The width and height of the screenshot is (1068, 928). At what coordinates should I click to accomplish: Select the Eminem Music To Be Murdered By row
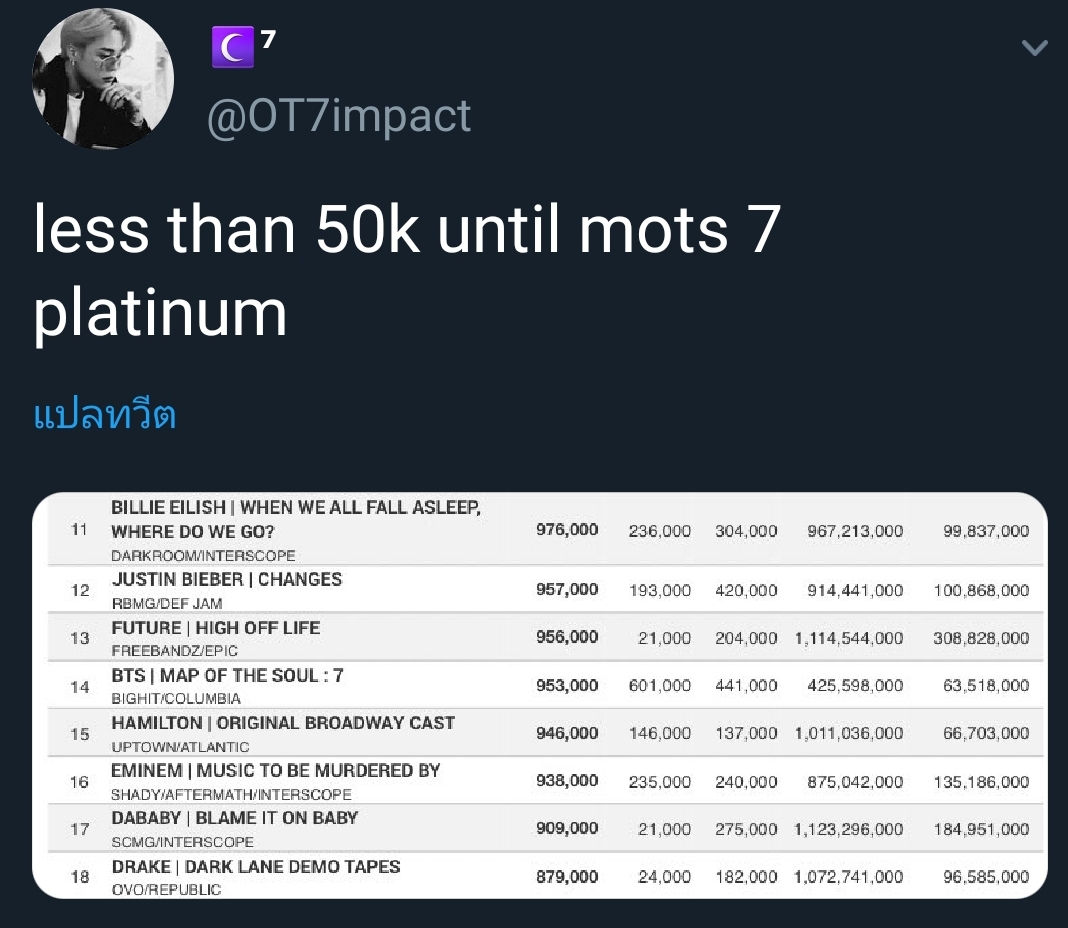(x=545, y=780)
